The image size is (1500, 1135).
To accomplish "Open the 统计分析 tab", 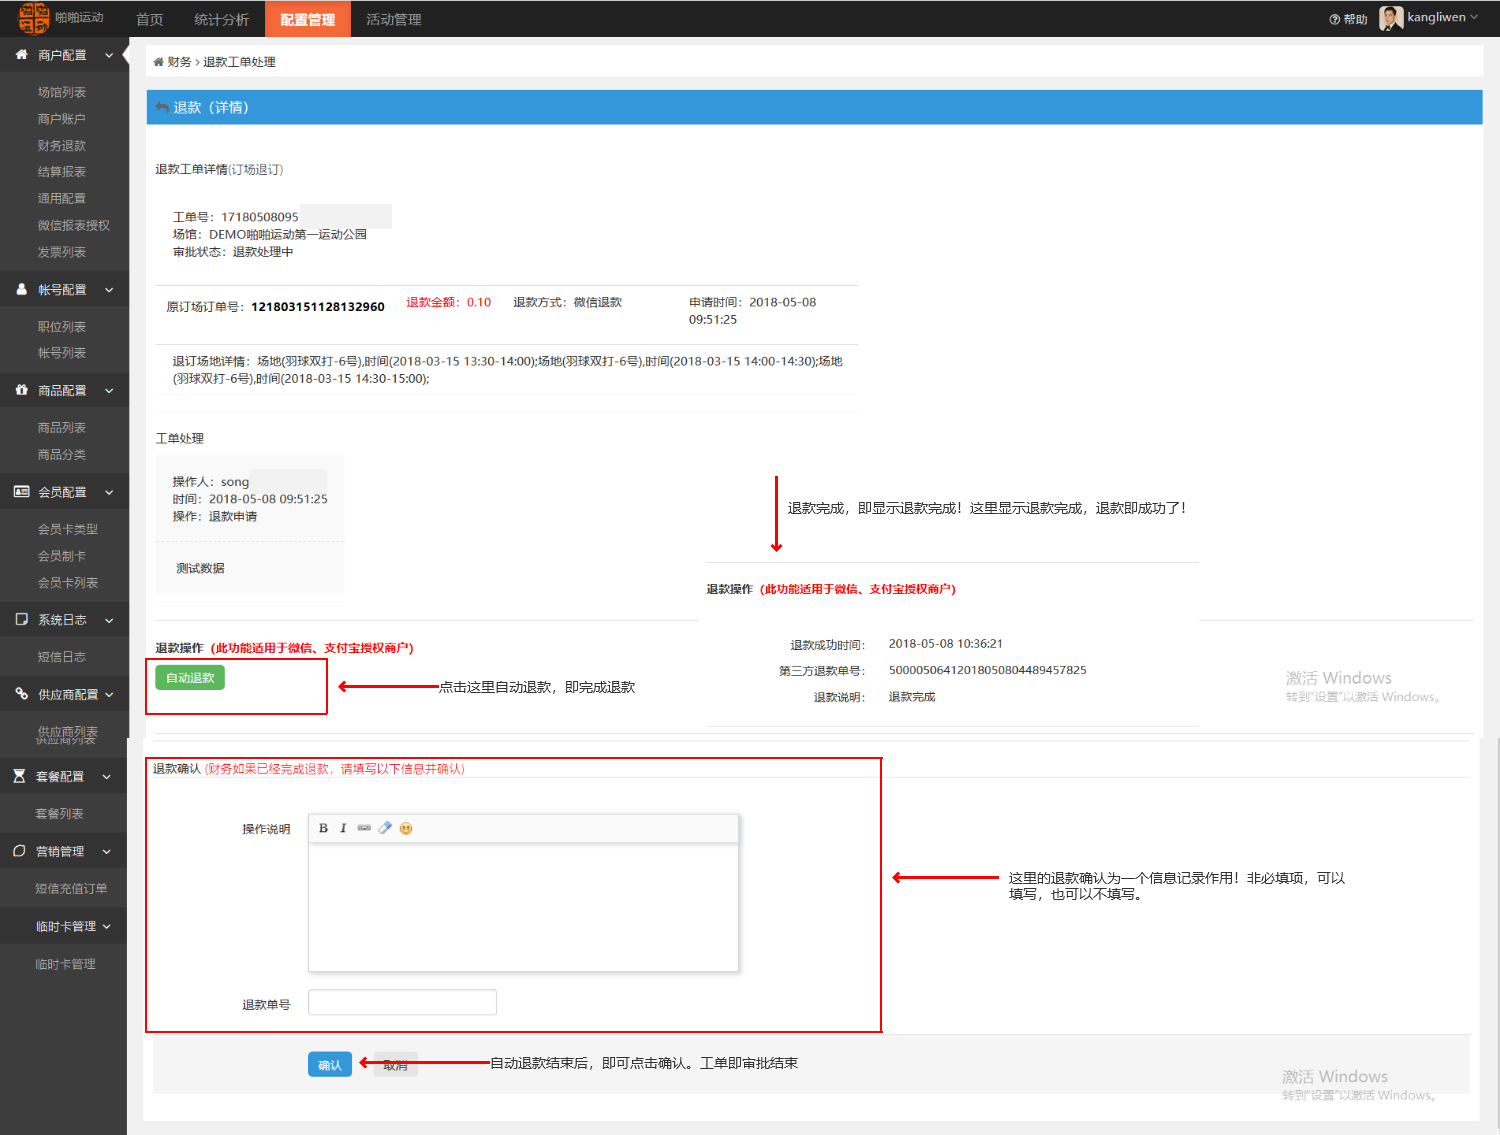I will [x=222, y=19].
